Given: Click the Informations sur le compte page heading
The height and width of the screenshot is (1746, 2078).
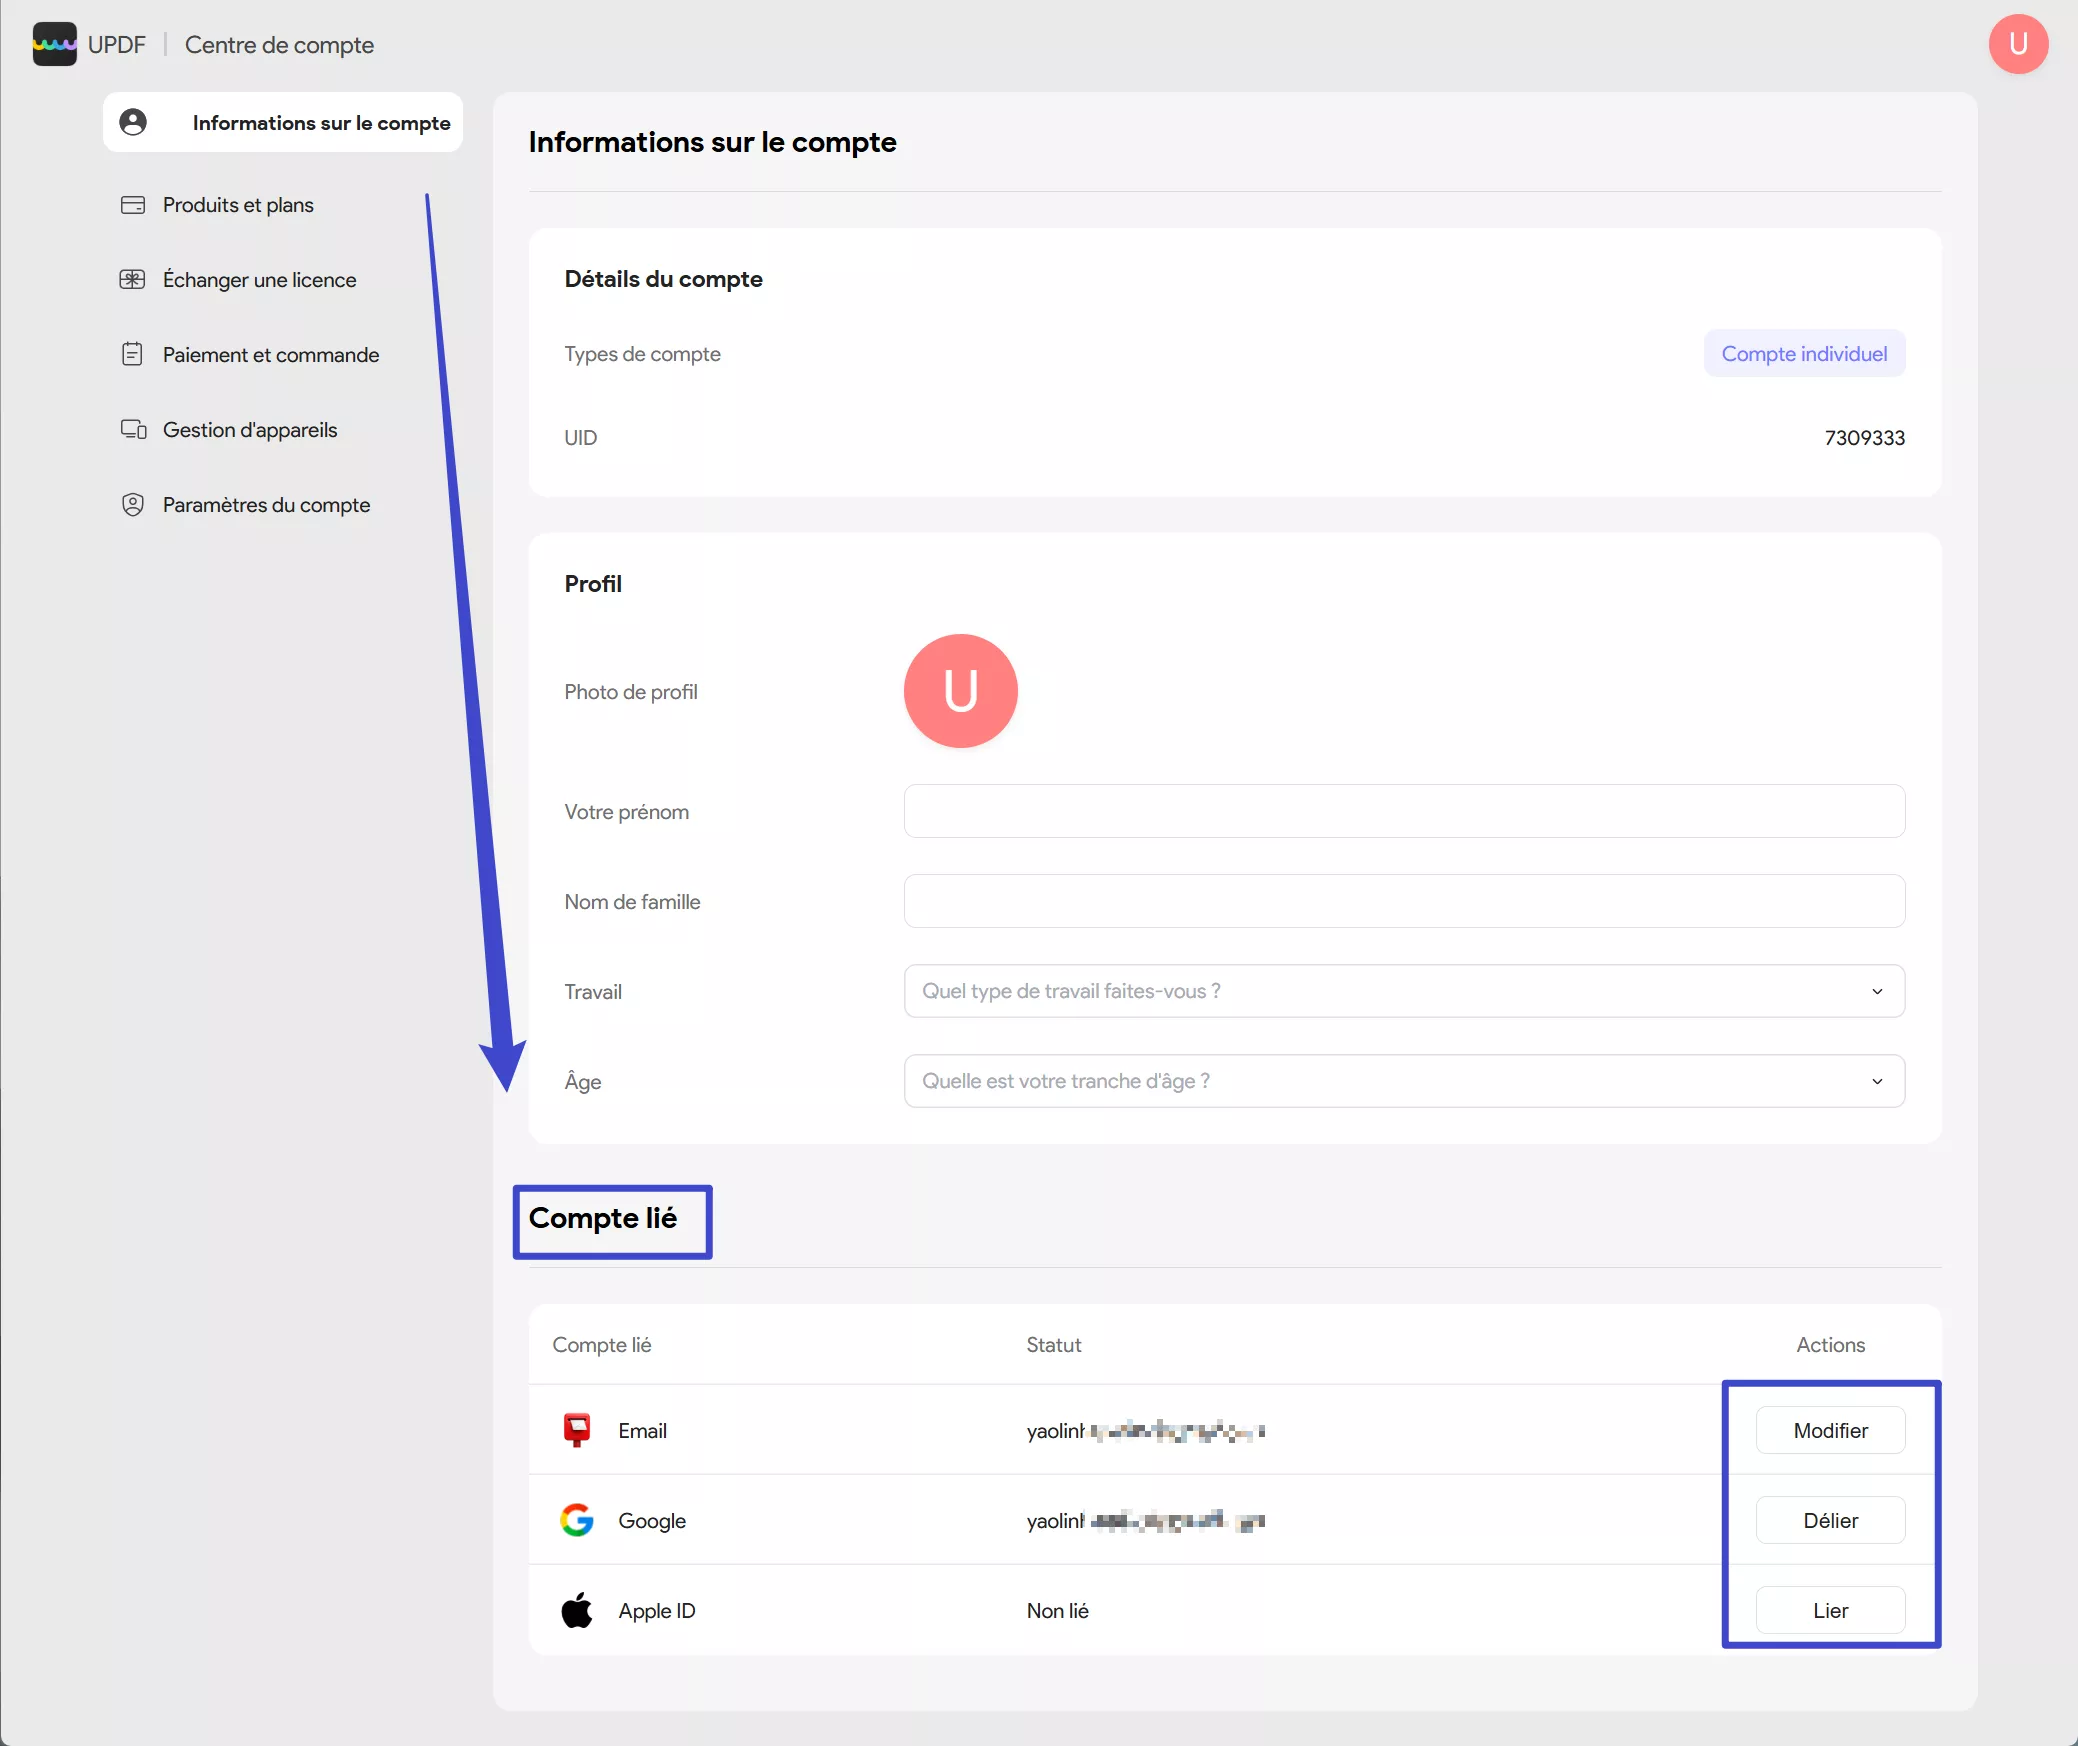Looking at the screenshot, I should click(x=712, y=142).
